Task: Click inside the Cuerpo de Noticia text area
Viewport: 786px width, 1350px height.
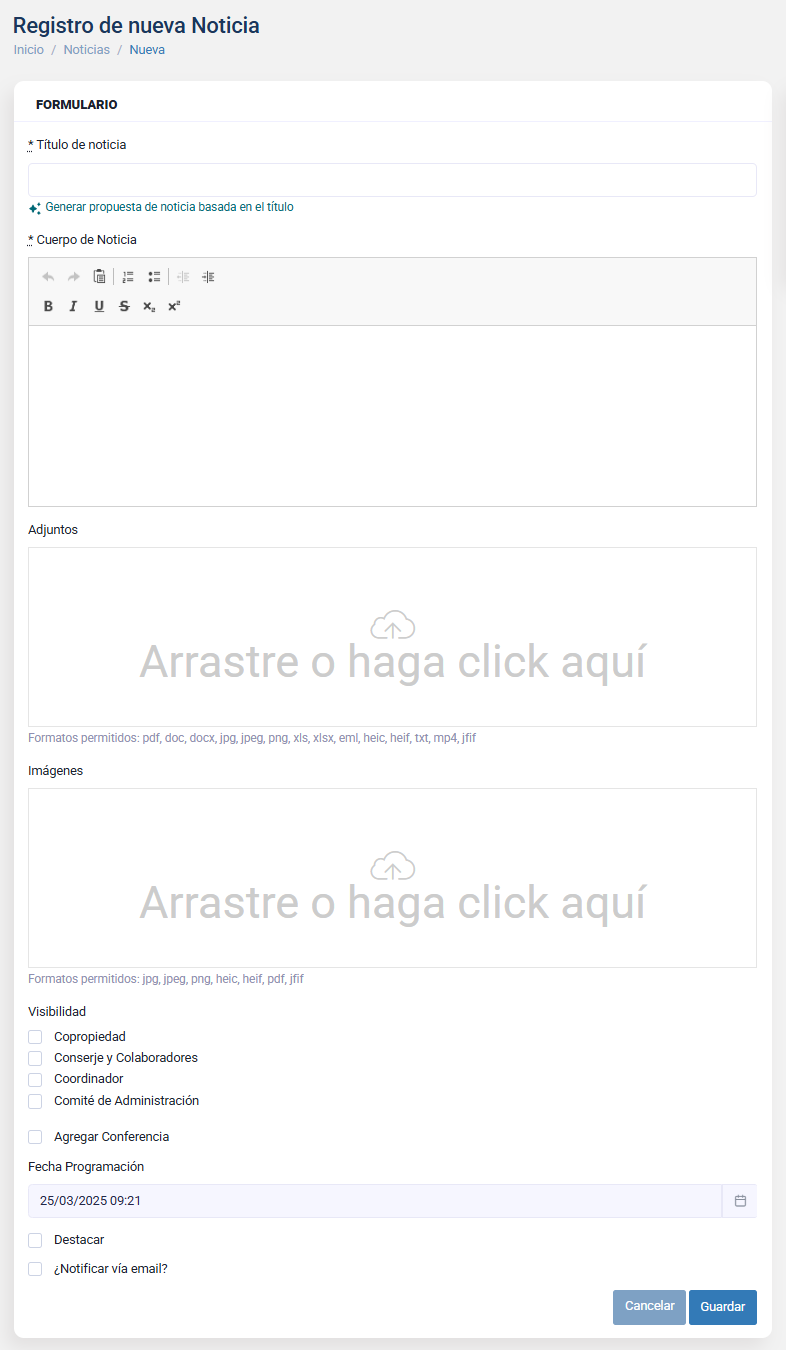Action: (x=392, y=416)
